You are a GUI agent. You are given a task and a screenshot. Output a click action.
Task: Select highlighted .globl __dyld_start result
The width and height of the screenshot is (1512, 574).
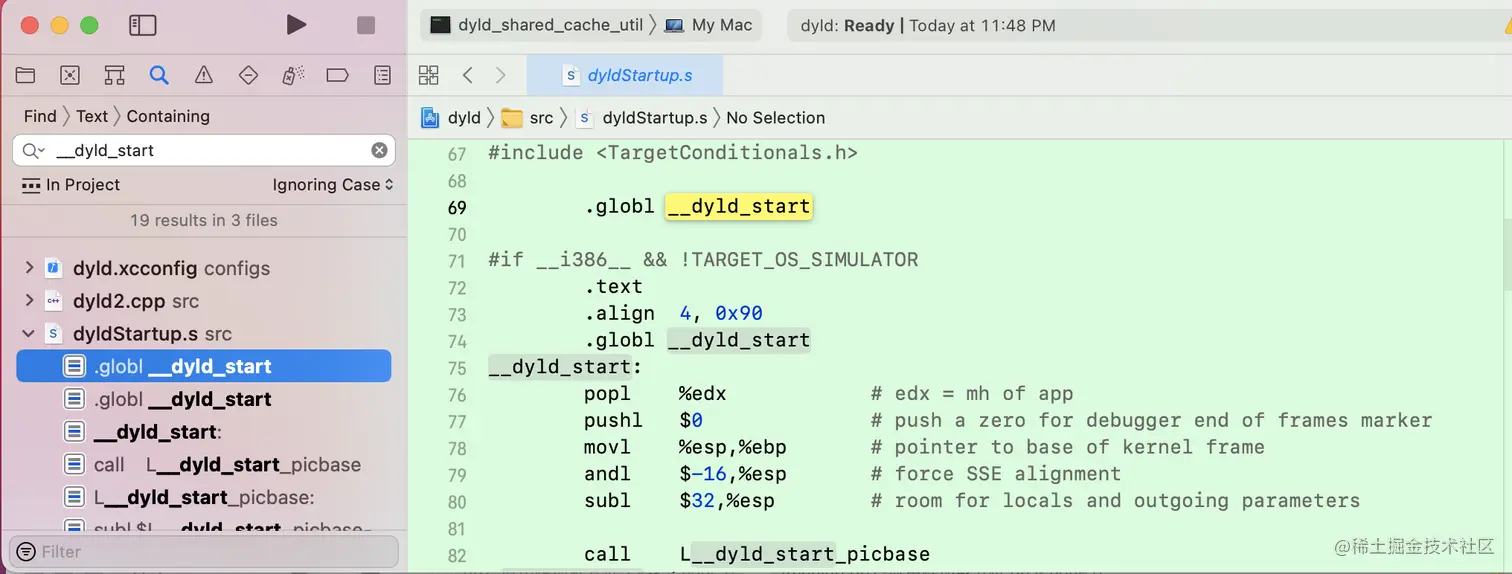coord(204,366)
